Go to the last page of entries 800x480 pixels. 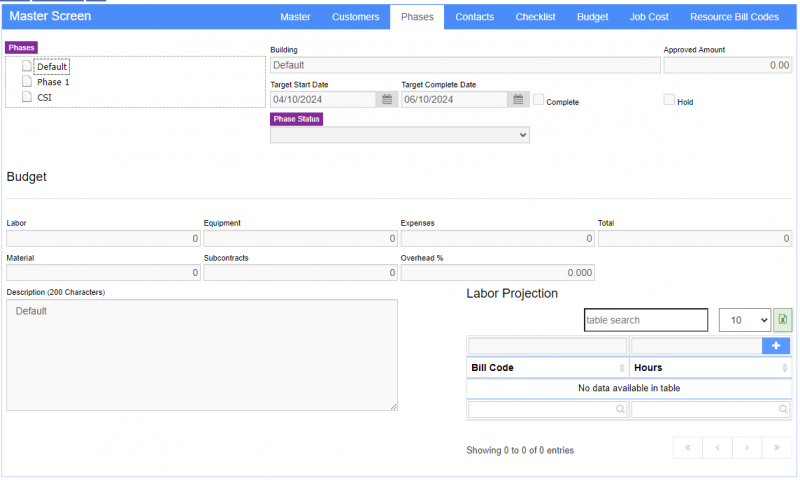click(776, 449)
